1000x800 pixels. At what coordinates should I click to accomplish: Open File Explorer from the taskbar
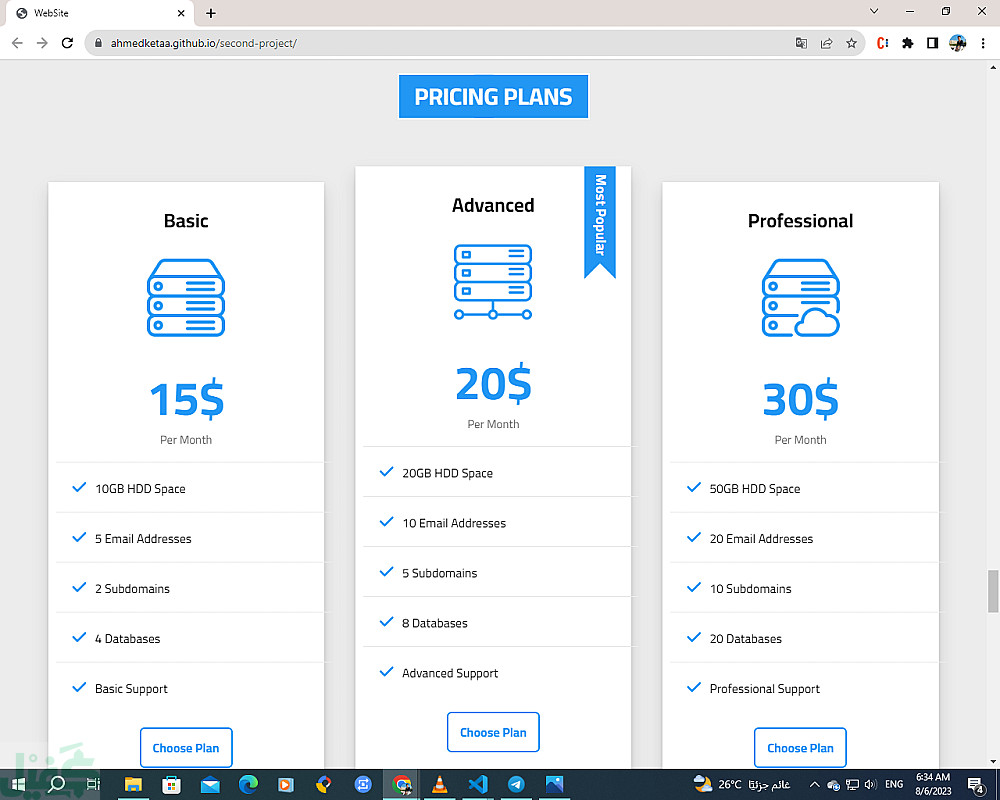click(x=133, y=784)
